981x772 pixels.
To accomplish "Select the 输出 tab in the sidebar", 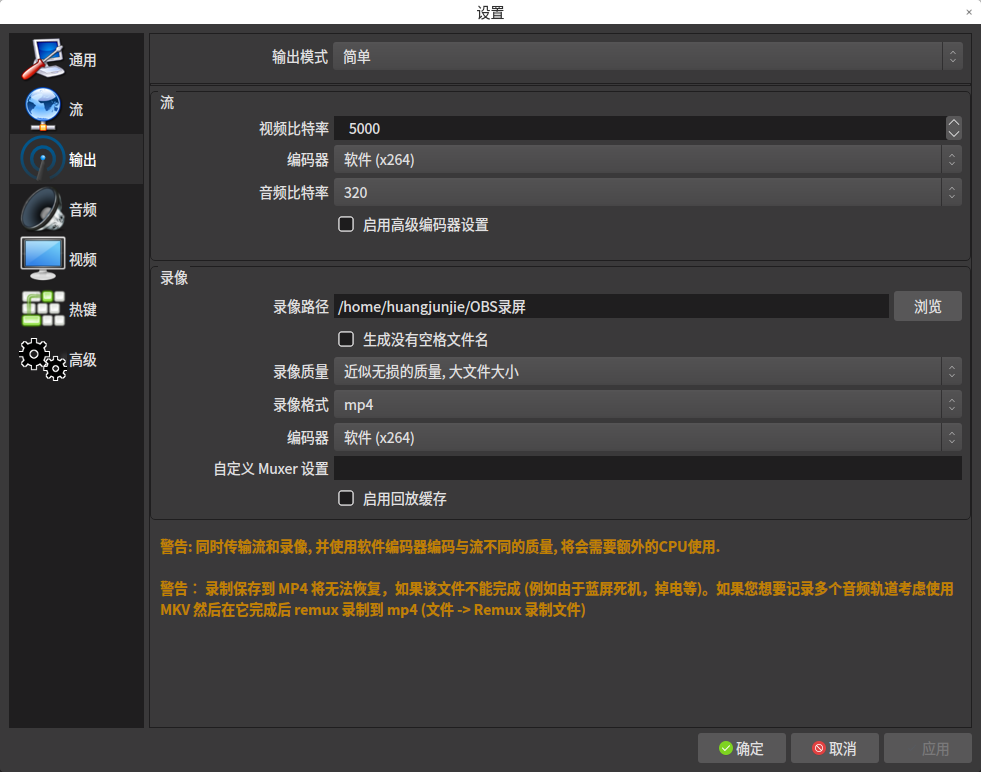I will coord(75,159).
